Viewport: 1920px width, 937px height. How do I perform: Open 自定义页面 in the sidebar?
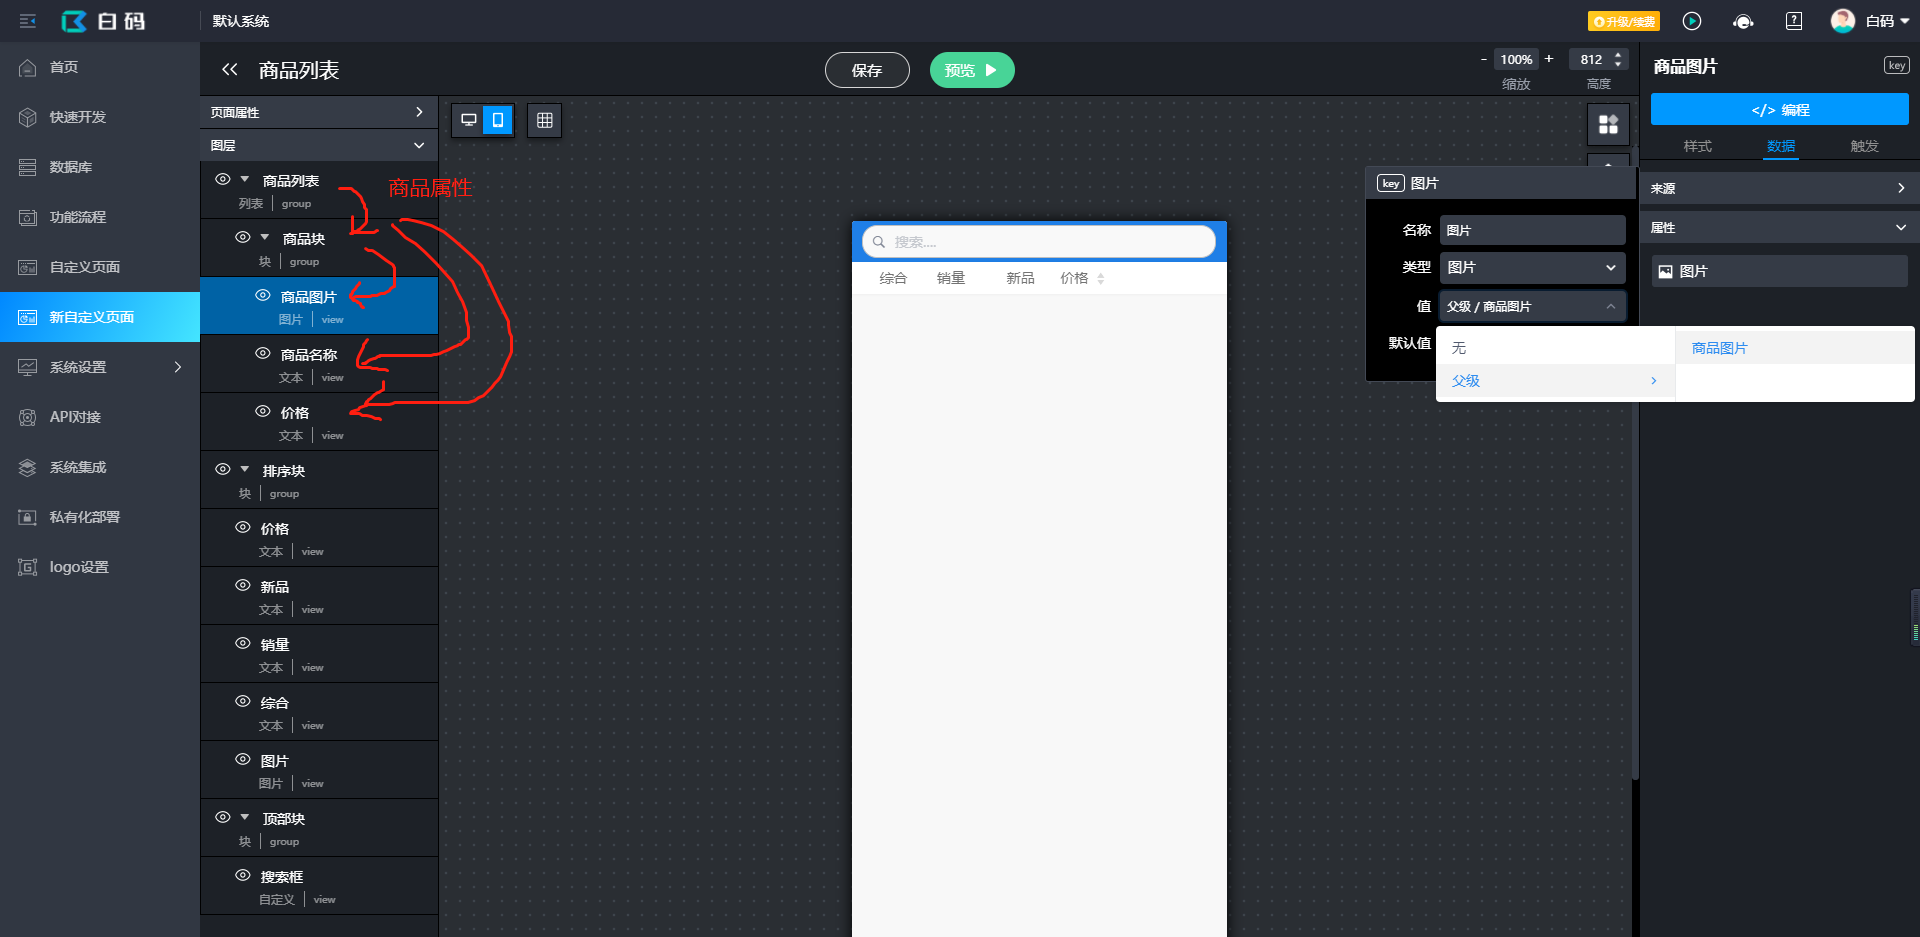[x=100, y=267]
